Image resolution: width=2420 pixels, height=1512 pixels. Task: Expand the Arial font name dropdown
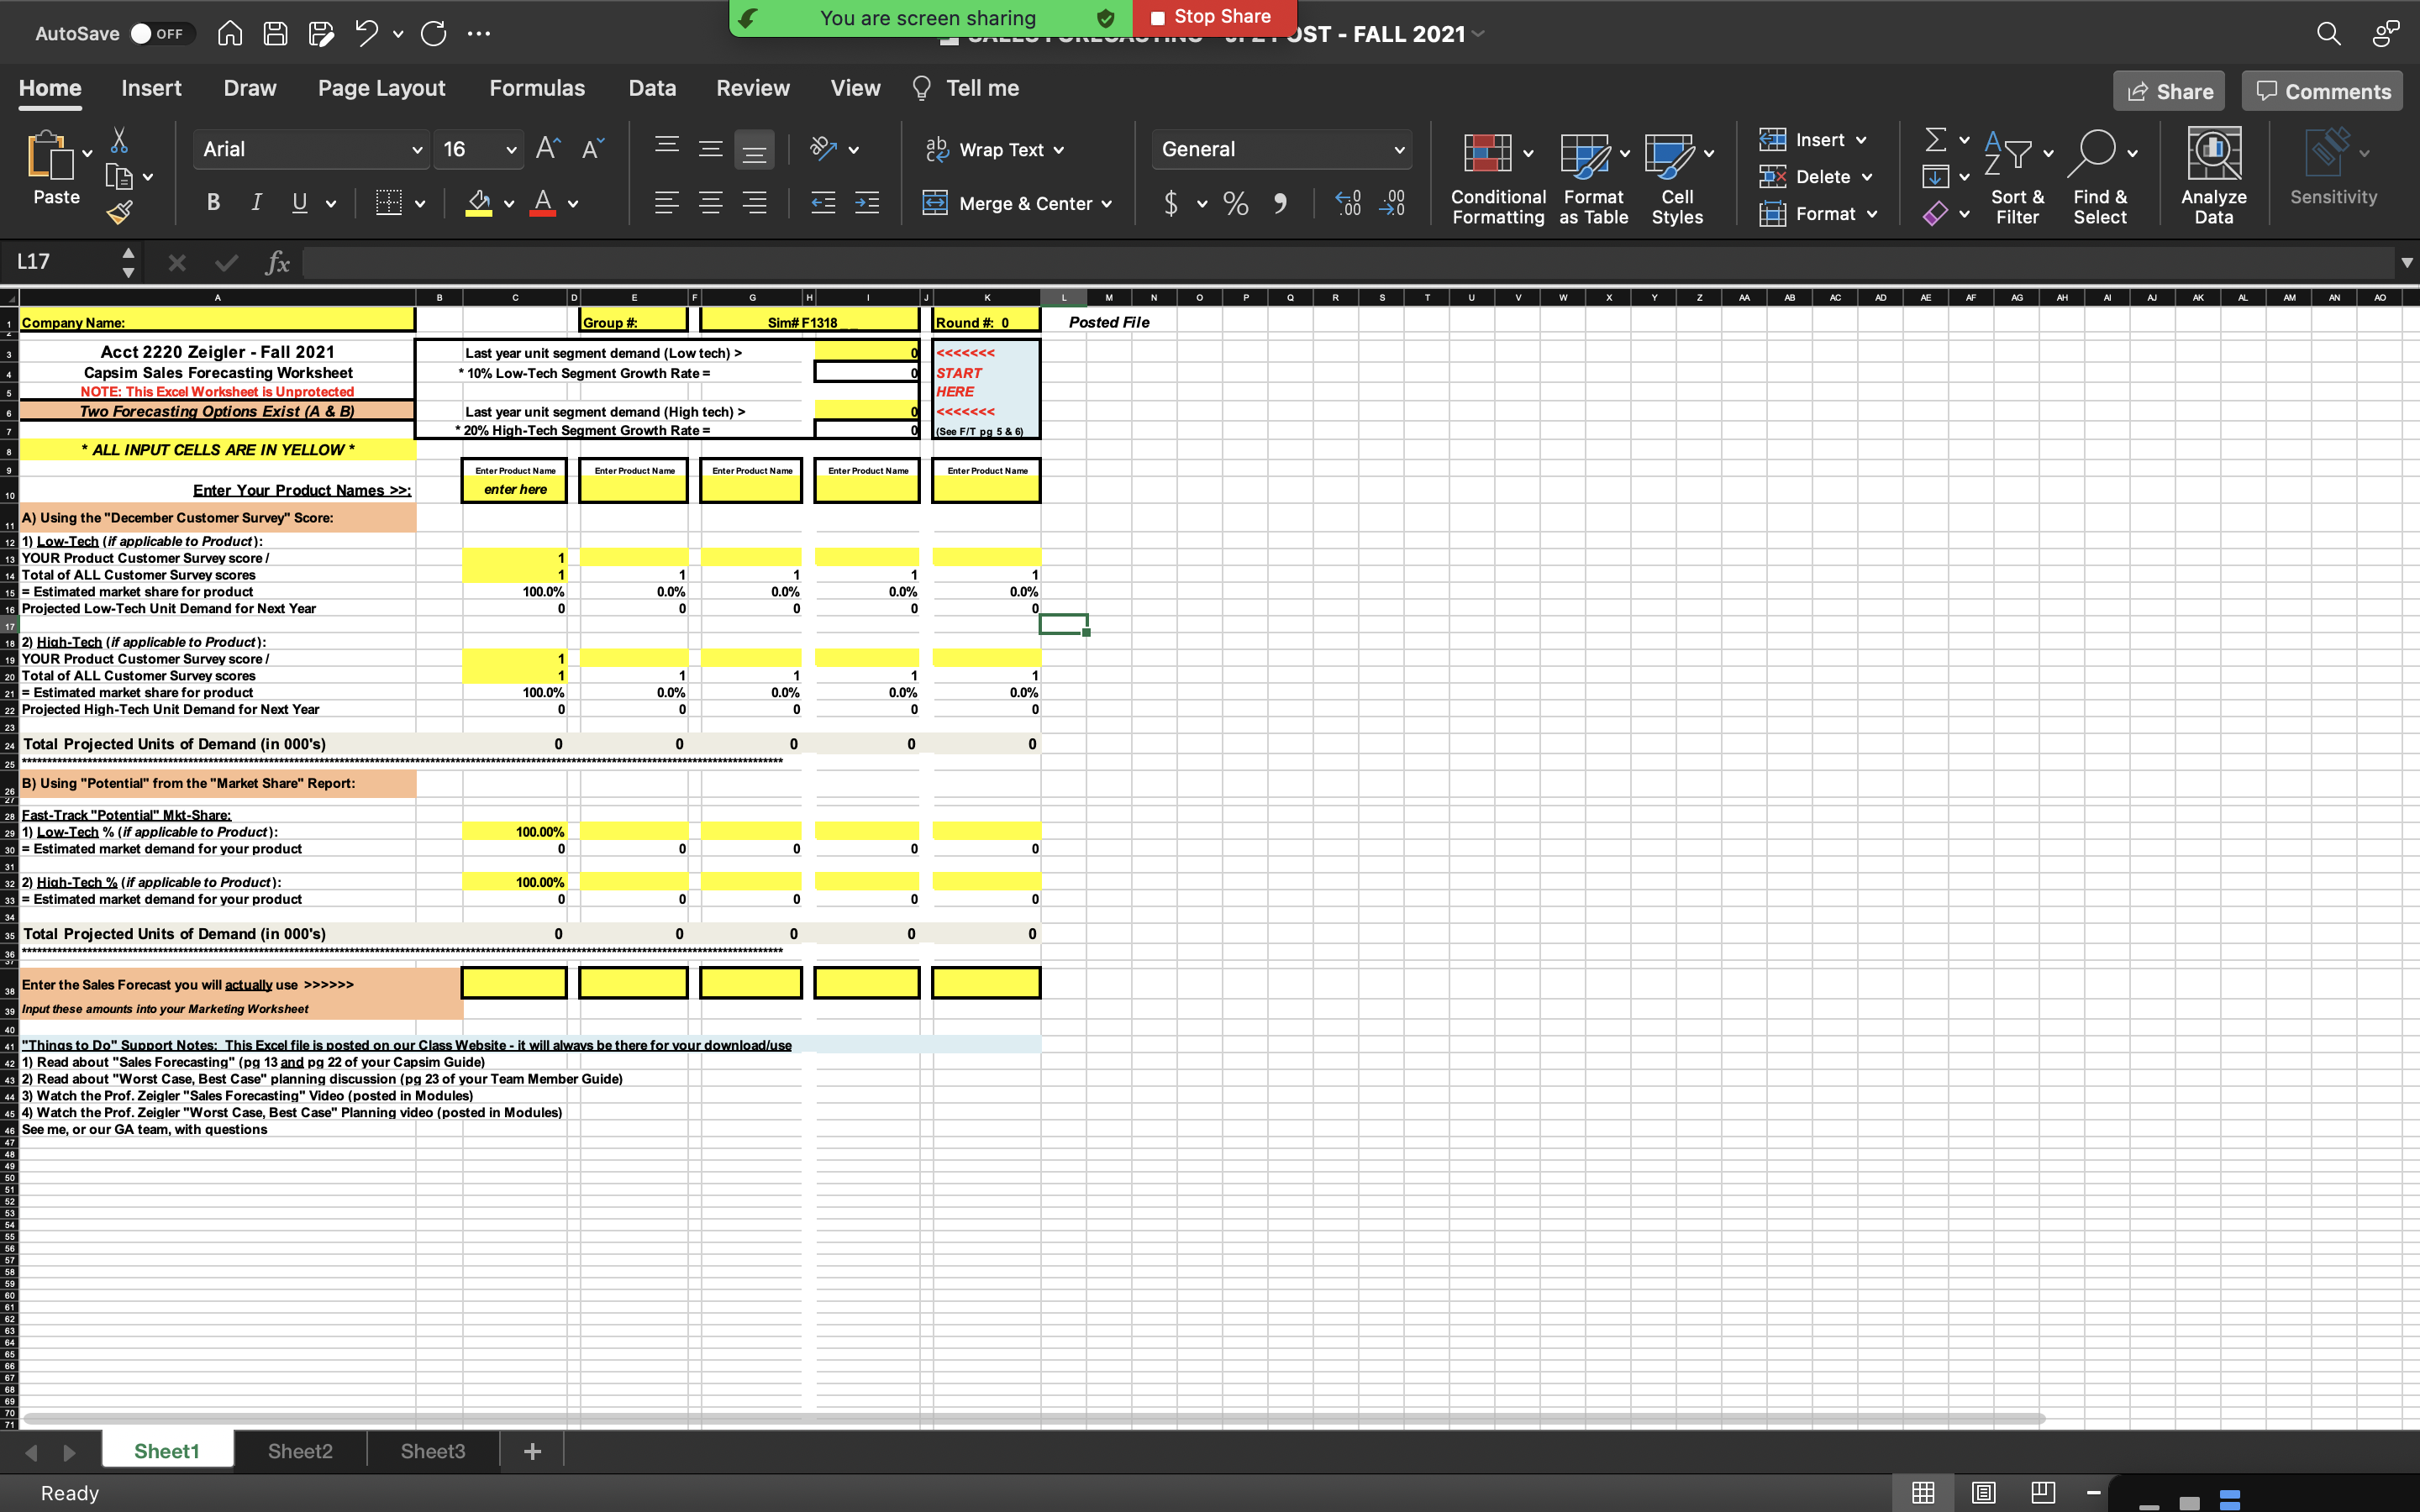pos(417,150)
